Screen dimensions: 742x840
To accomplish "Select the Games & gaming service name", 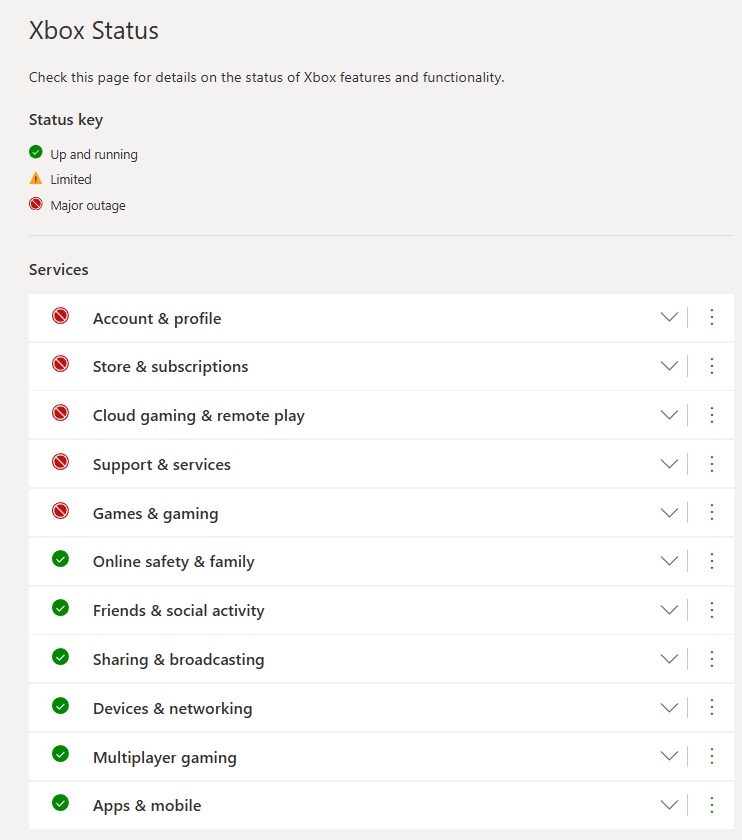I will 155,512.
